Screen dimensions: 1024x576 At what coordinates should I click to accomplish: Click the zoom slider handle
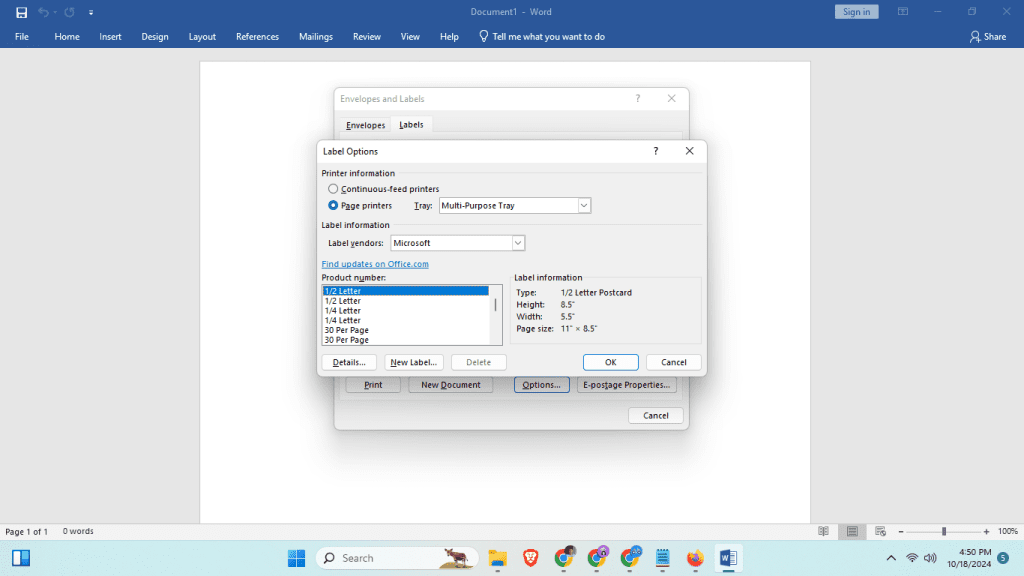[x=944, y=532]
